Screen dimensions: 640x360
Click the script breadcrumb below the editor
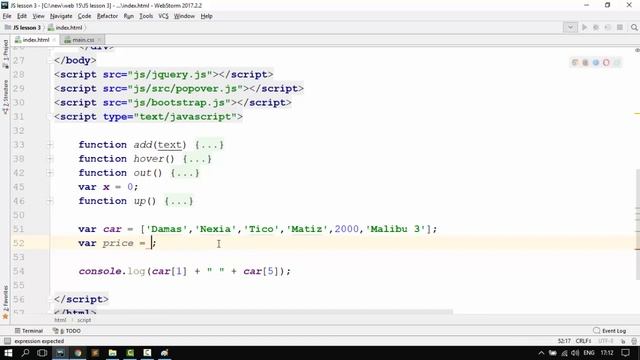click(x=84, y=320)
